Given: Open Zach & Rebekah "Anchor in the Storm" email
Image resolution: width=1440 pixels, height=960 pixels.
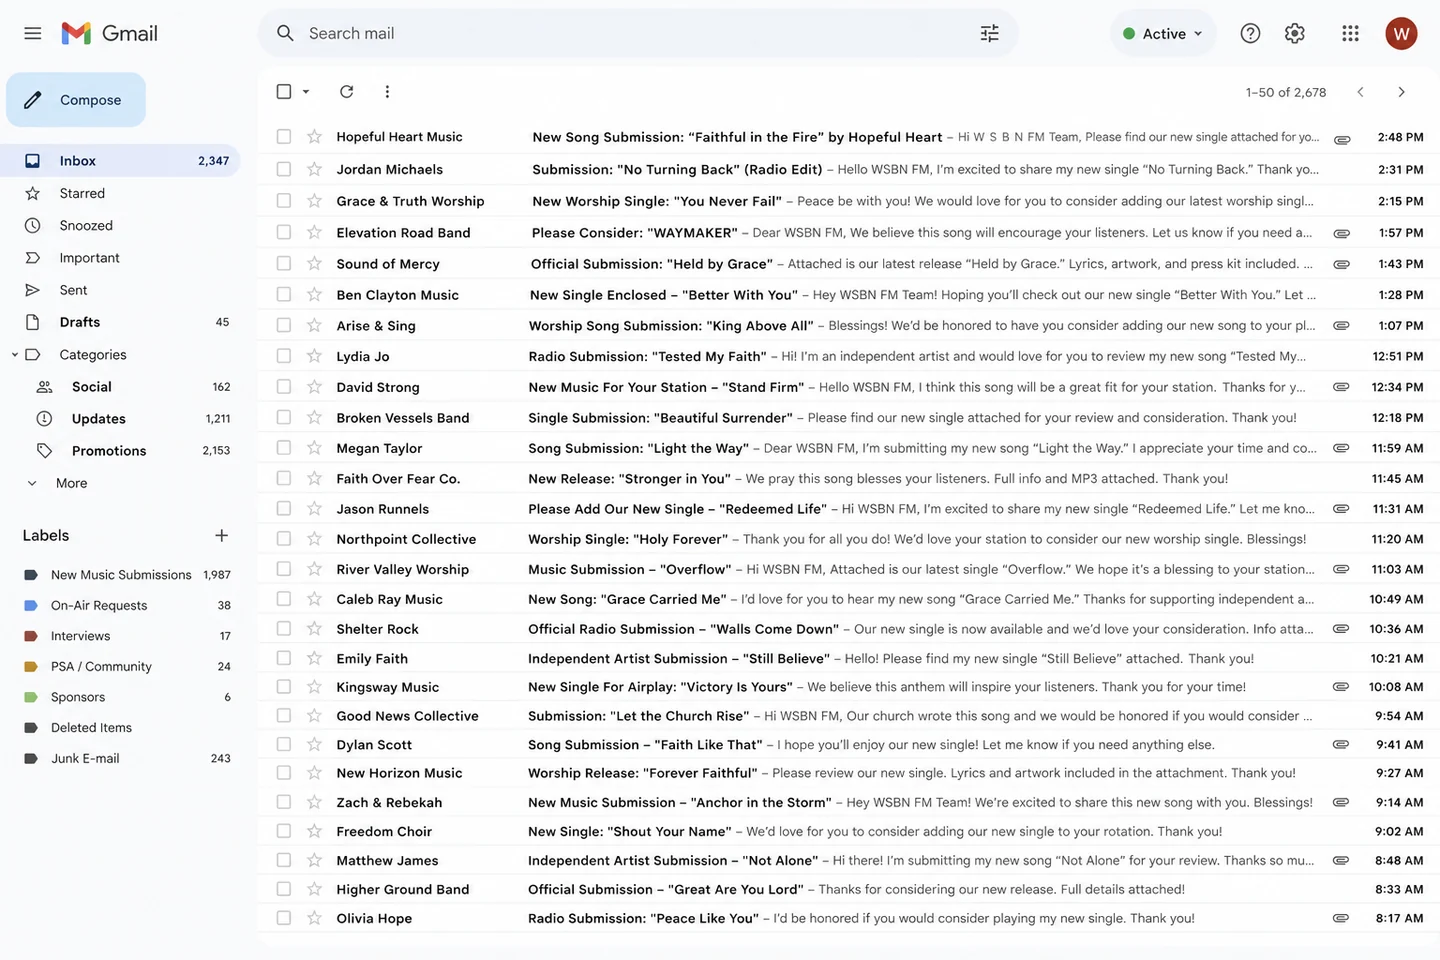Looking at the screenshot, I should pyautogui.click(x=846, y=802).
